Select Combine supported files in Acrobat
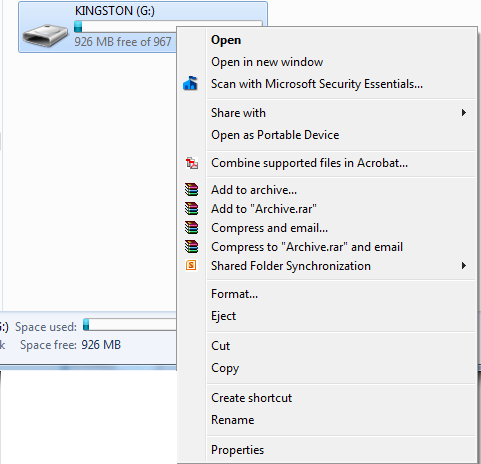This screenshot has width=481, height=464. (326, 163)
